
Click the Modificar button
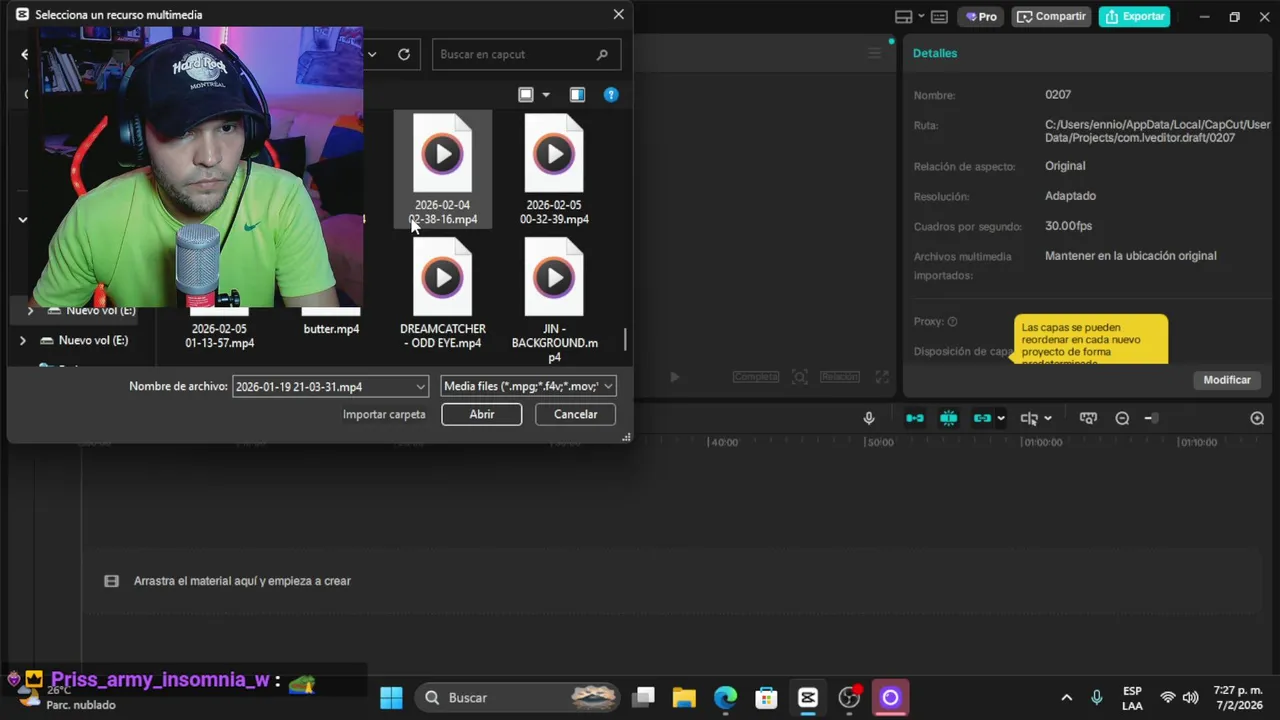(x=1227, y=380)
